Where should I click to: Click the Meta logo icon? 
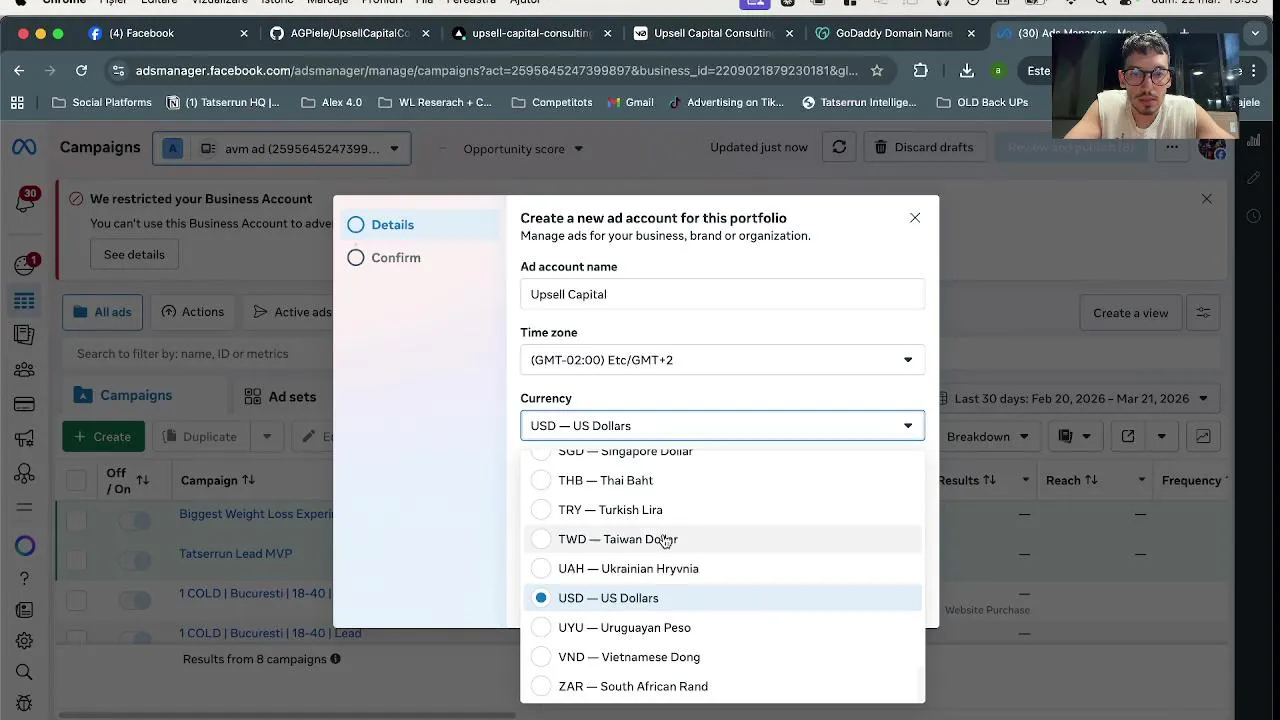(24, 147)
